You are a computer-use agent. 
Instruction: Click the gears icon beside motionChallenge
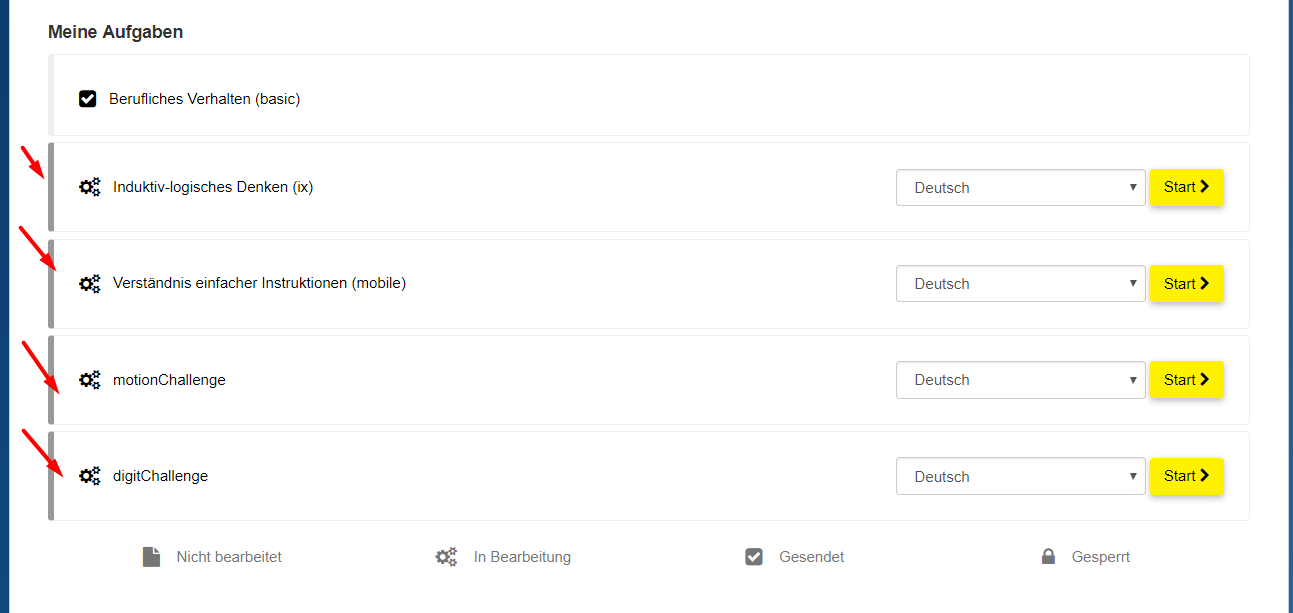(x=90, y=380)
